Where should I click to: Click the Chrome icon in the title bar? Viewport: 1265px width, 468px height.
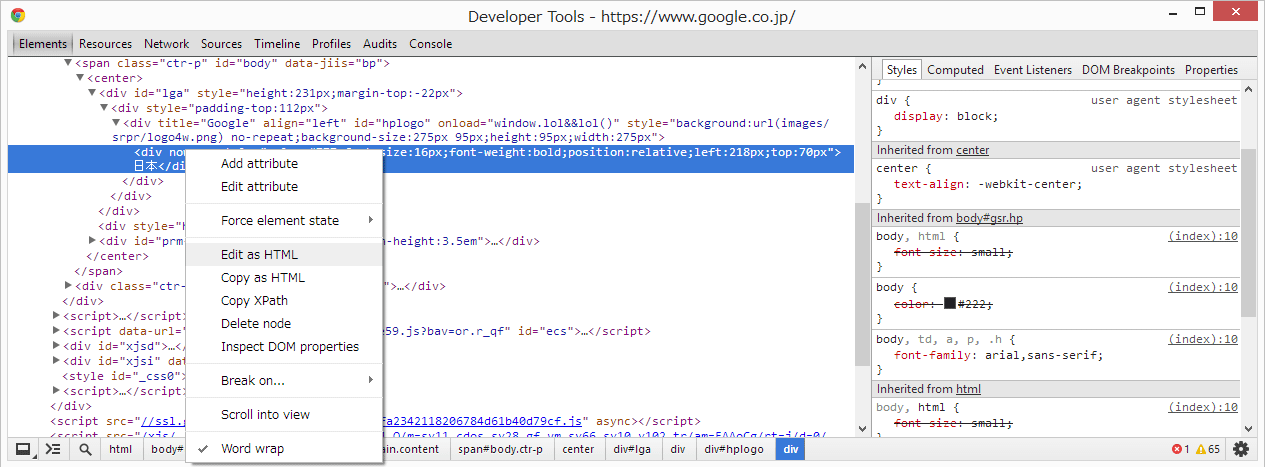(x=18, y=16)
